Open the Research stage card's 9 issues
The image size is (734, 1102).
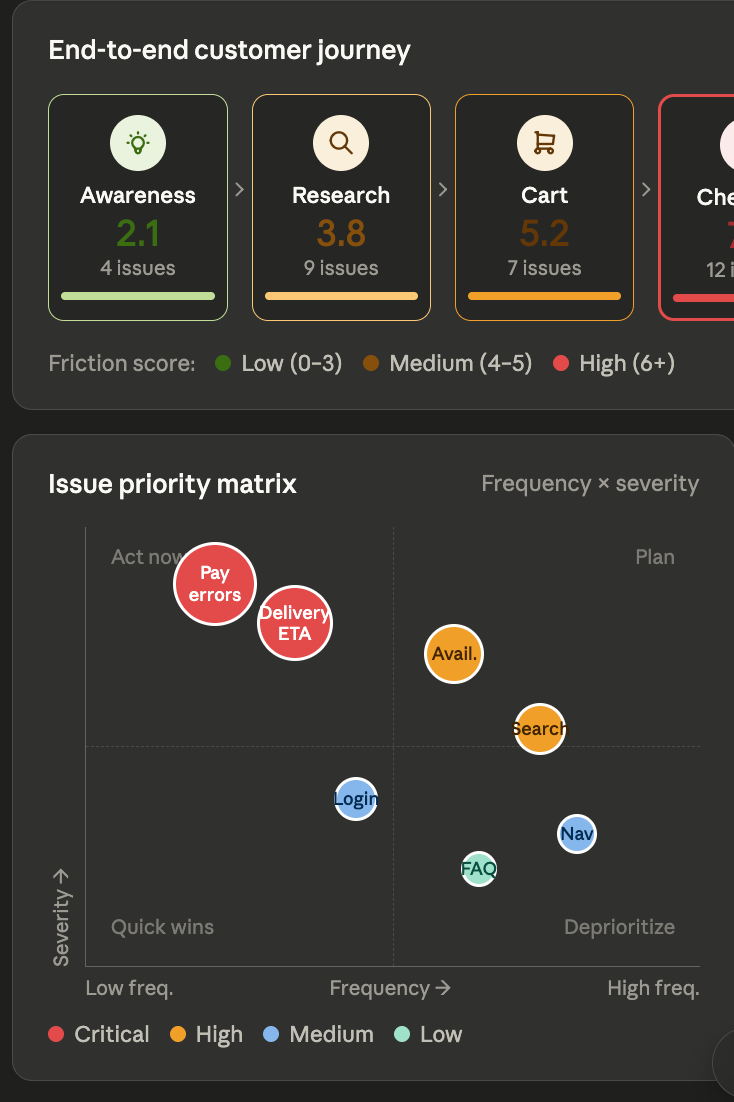tap(341, 268)
